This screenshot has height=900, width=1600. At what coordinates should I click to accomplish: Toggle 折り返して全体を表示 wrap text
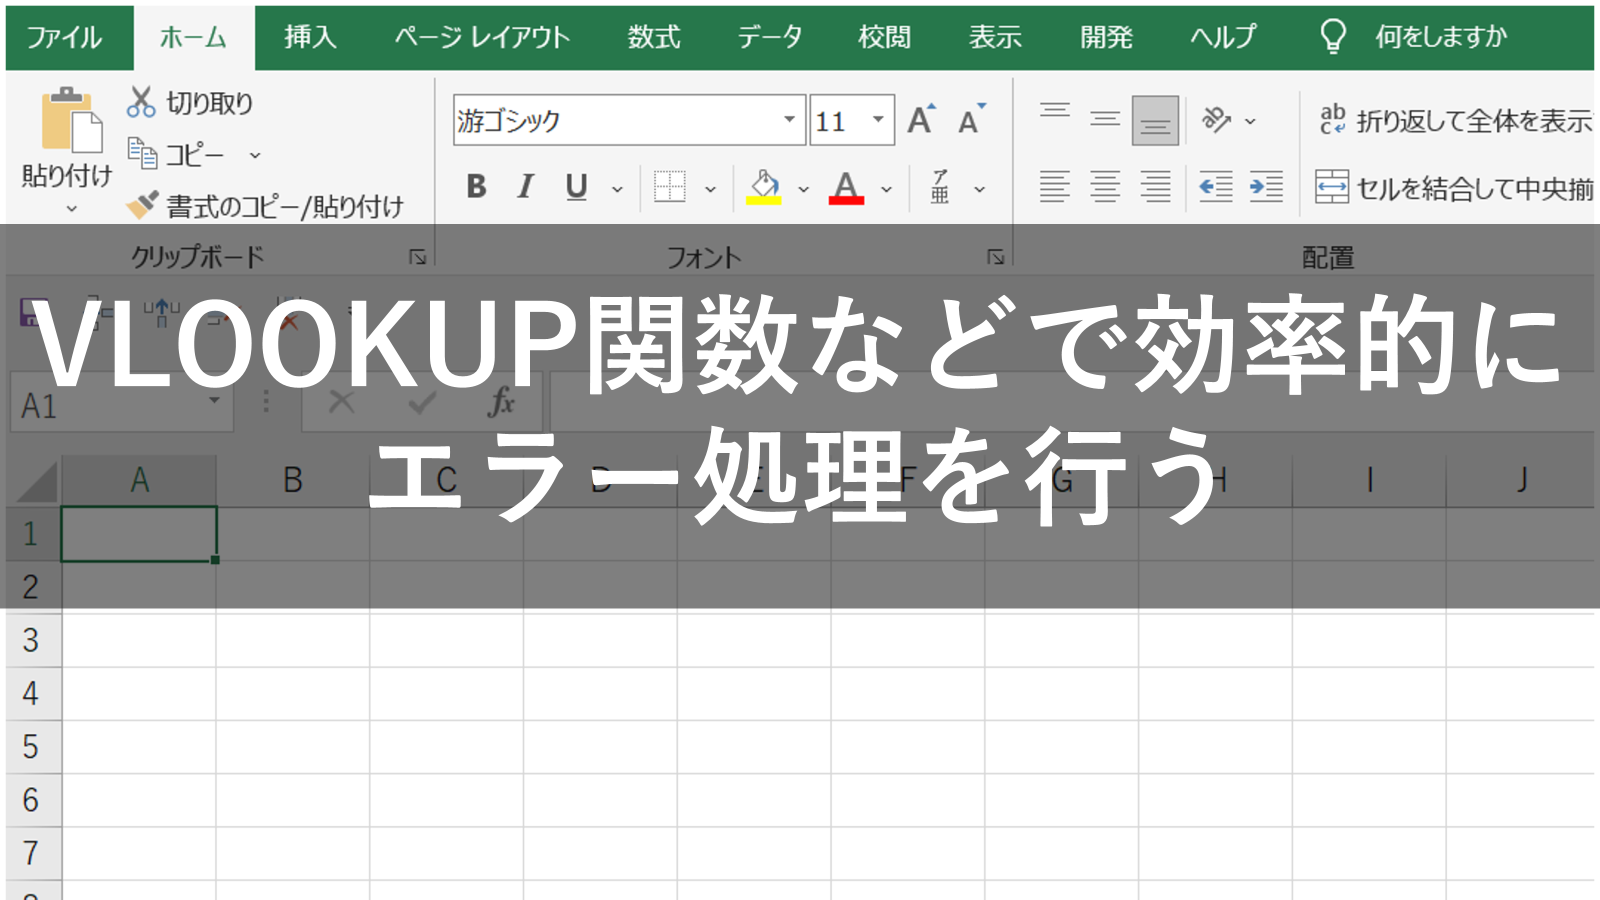click(x=1455, y=120)
